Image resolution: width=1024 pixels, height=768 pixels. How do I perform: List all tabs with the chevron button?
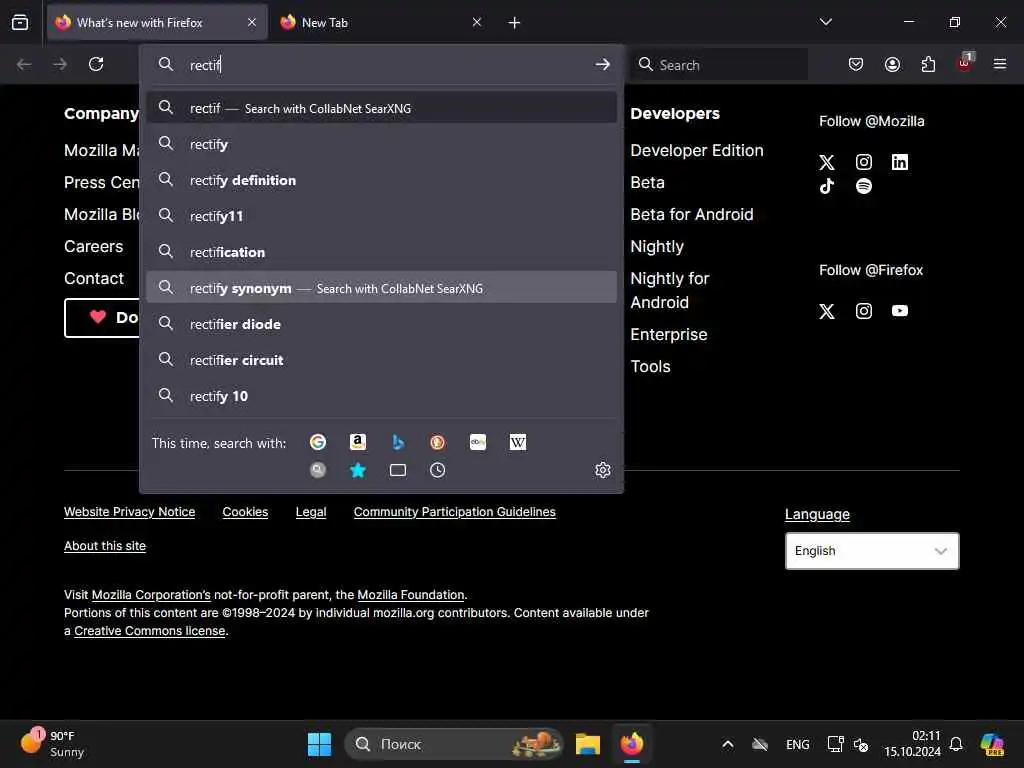tap(825, 22)
